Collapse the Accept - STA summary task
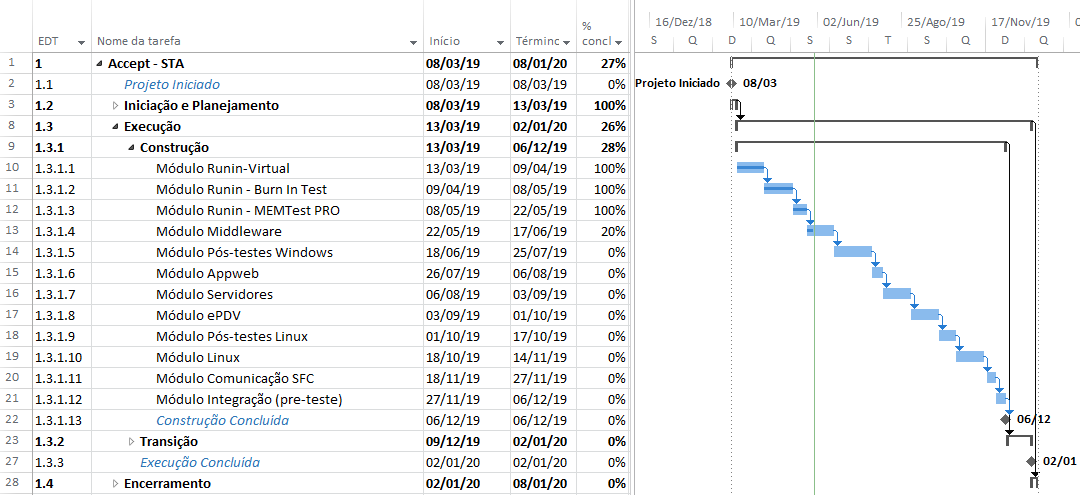Screen dimensions: 1080x495 (x=99, y=64)
